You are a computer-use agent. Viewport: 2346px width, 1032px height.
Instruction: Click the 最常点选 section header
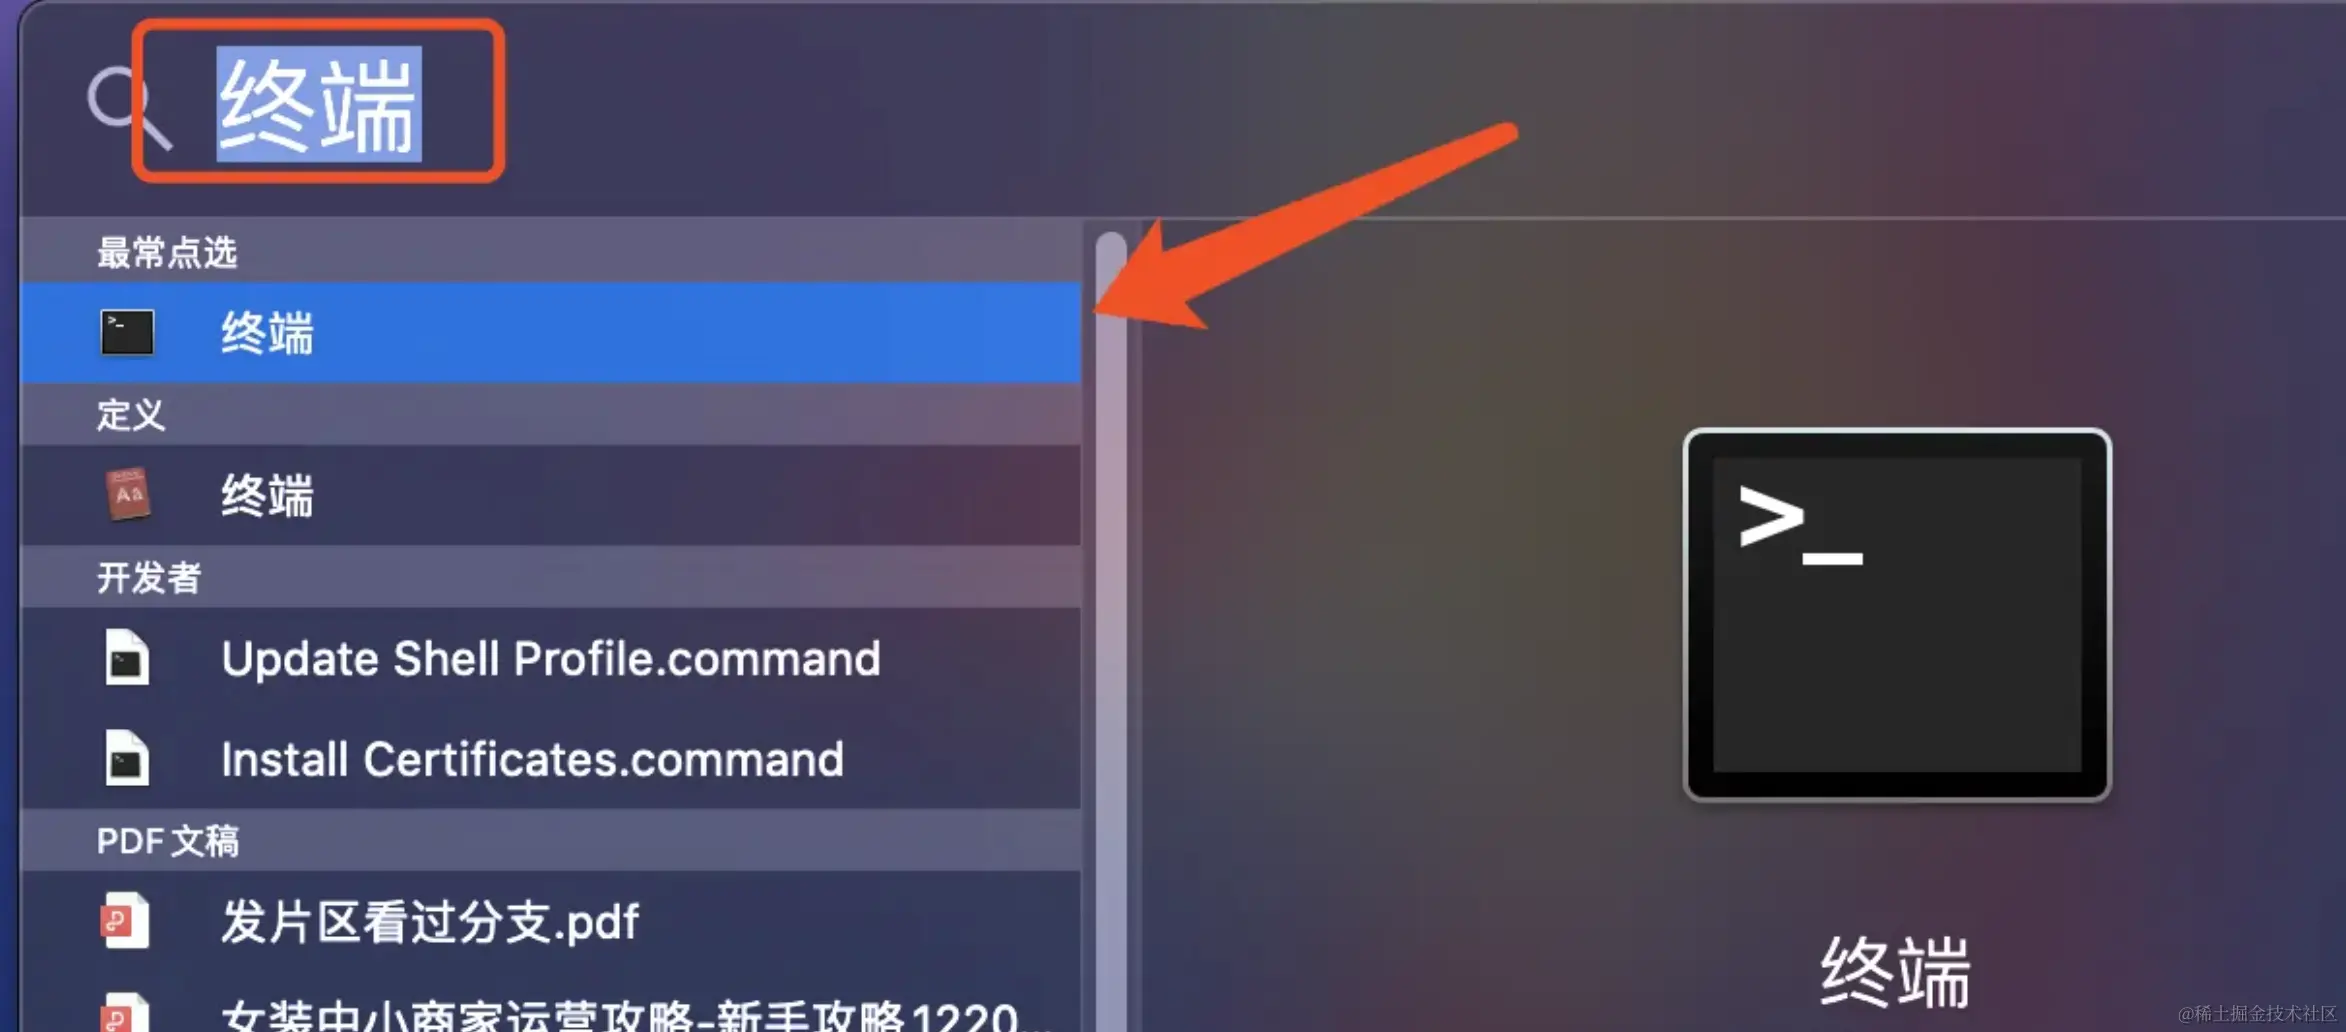pos(167,252)
